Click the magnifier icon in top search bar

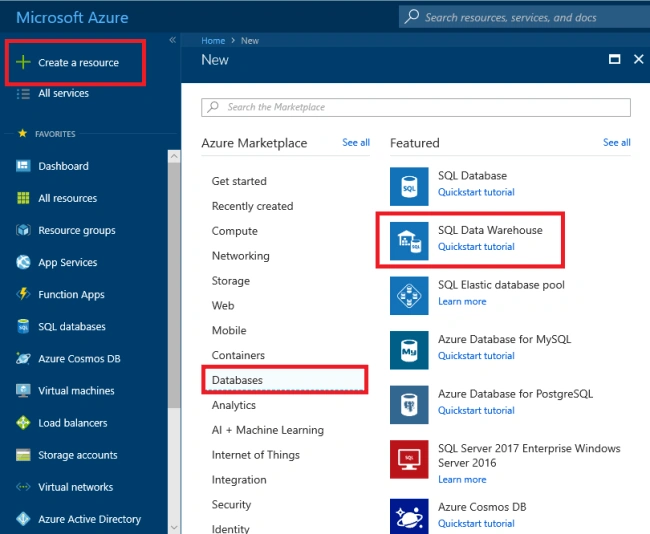tap(412, 17)
